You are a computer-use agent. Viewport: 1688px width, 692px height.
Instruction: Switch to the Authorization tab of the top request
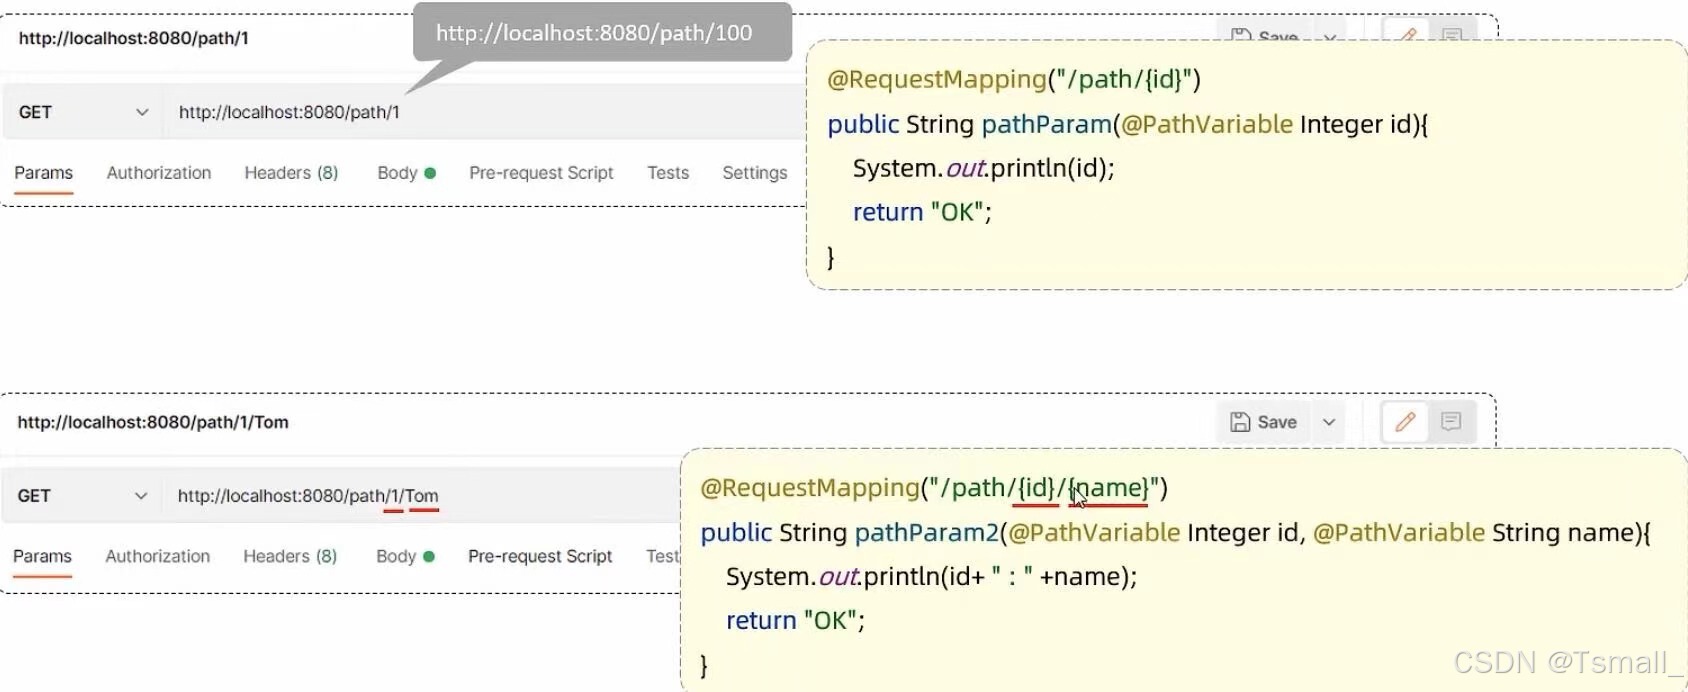click(158, 172)
